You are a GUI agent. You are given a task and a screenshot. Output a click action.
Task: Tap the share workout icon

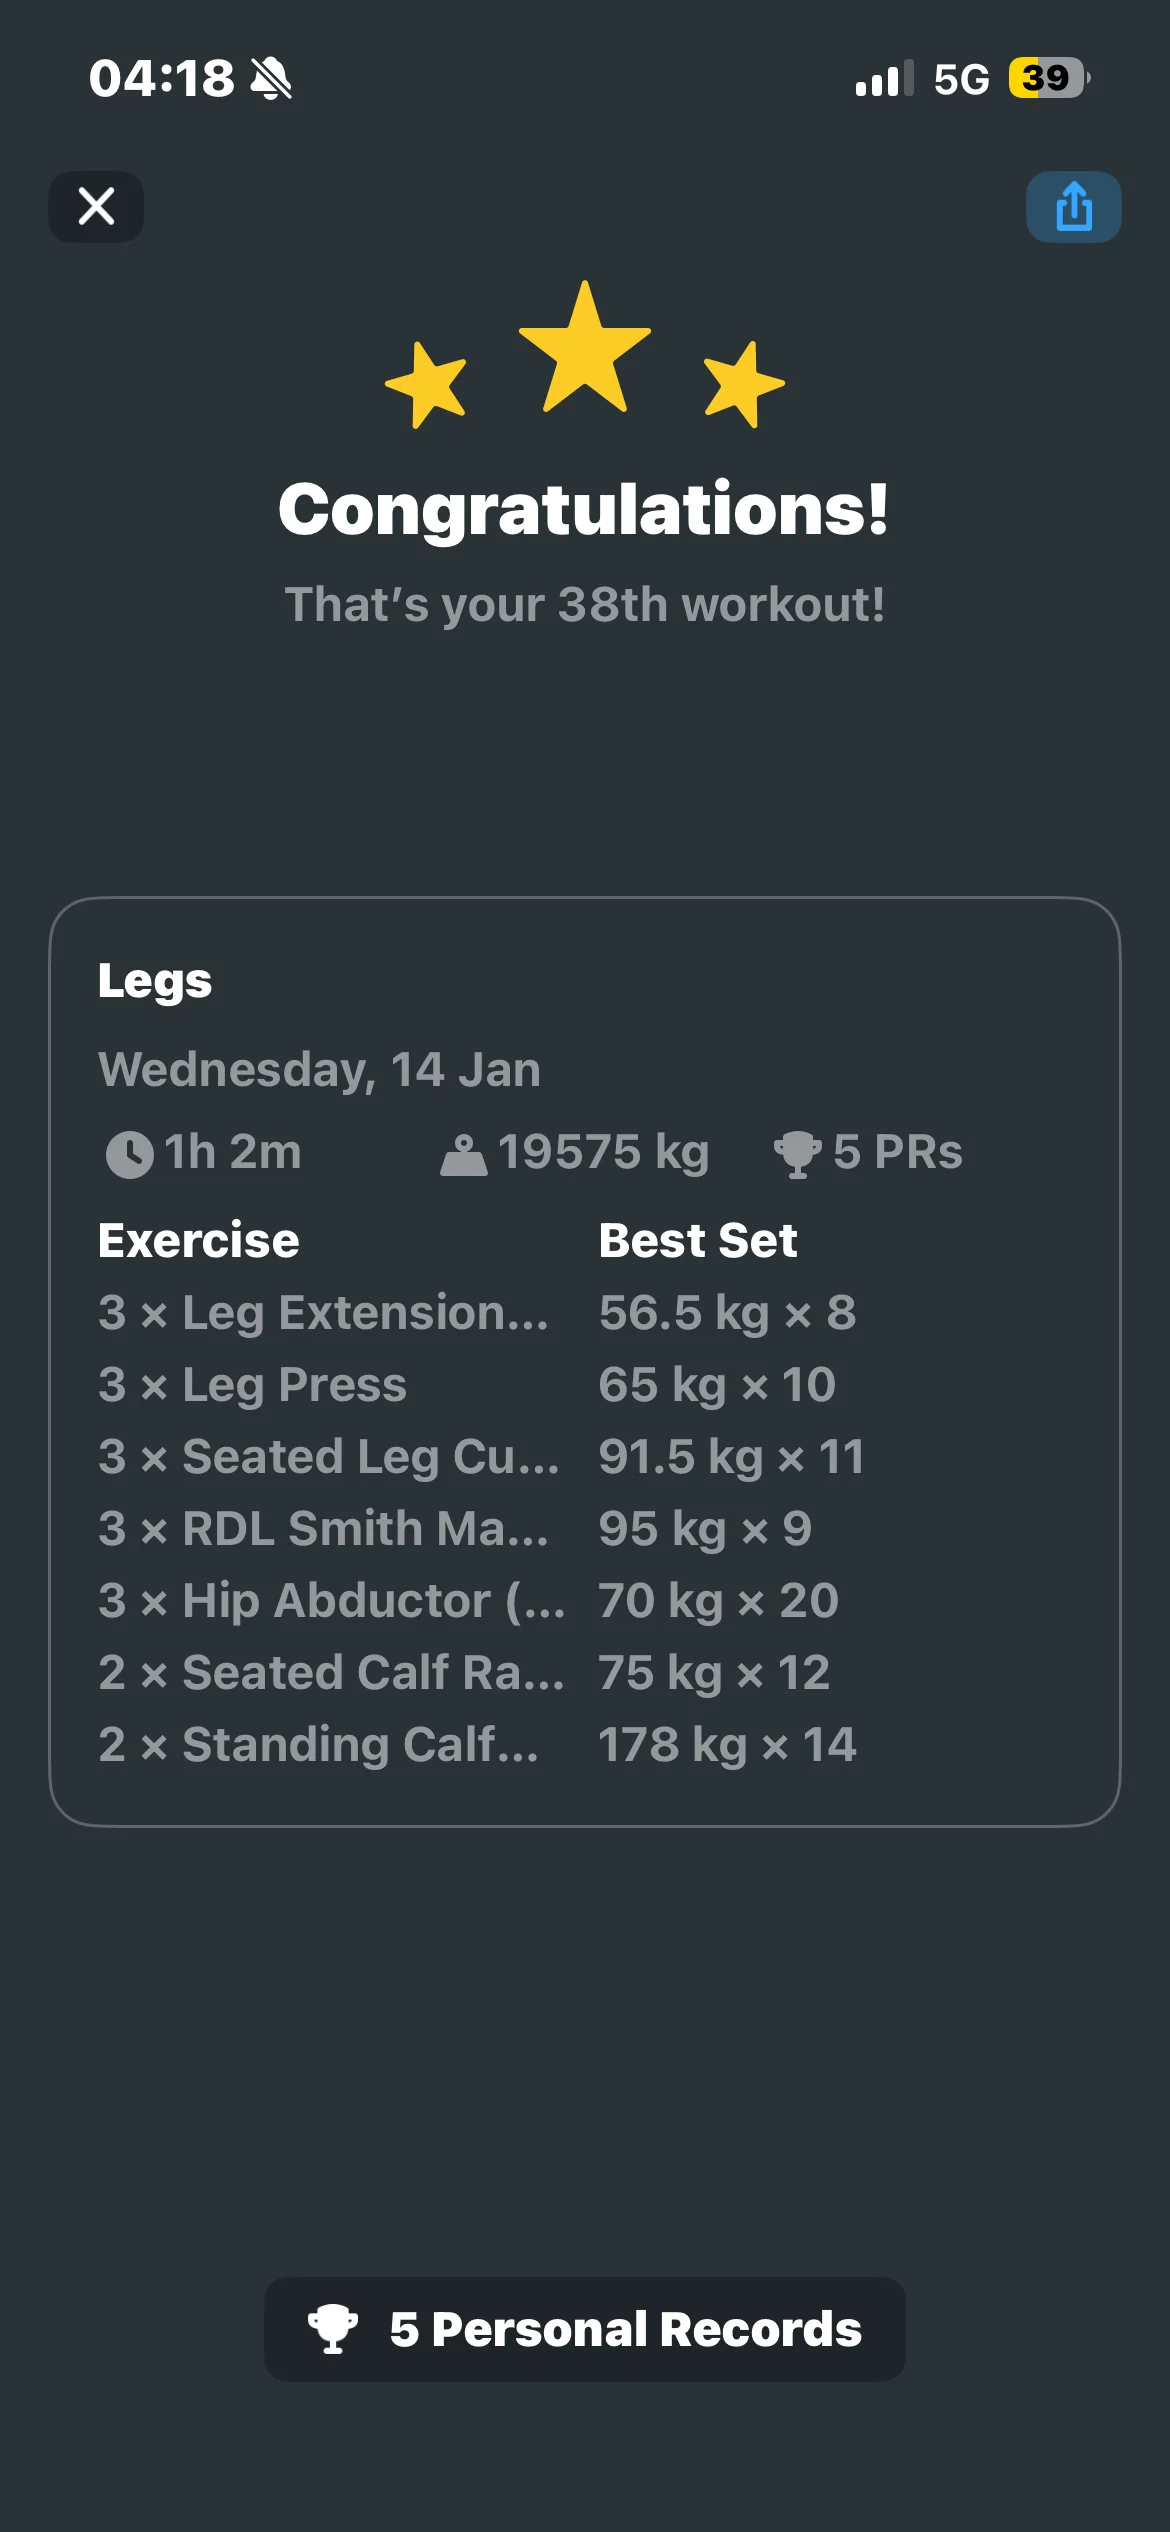1073,207
